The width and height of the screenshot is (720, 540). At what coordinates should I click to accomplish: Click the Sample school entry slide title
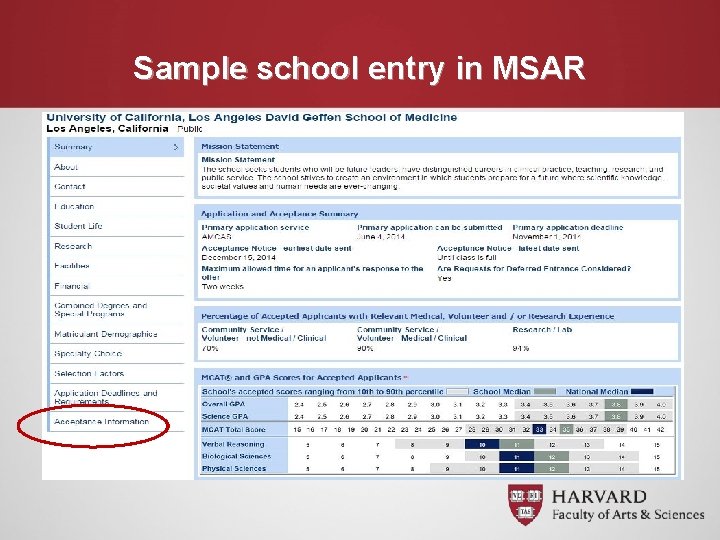[359, 68]
